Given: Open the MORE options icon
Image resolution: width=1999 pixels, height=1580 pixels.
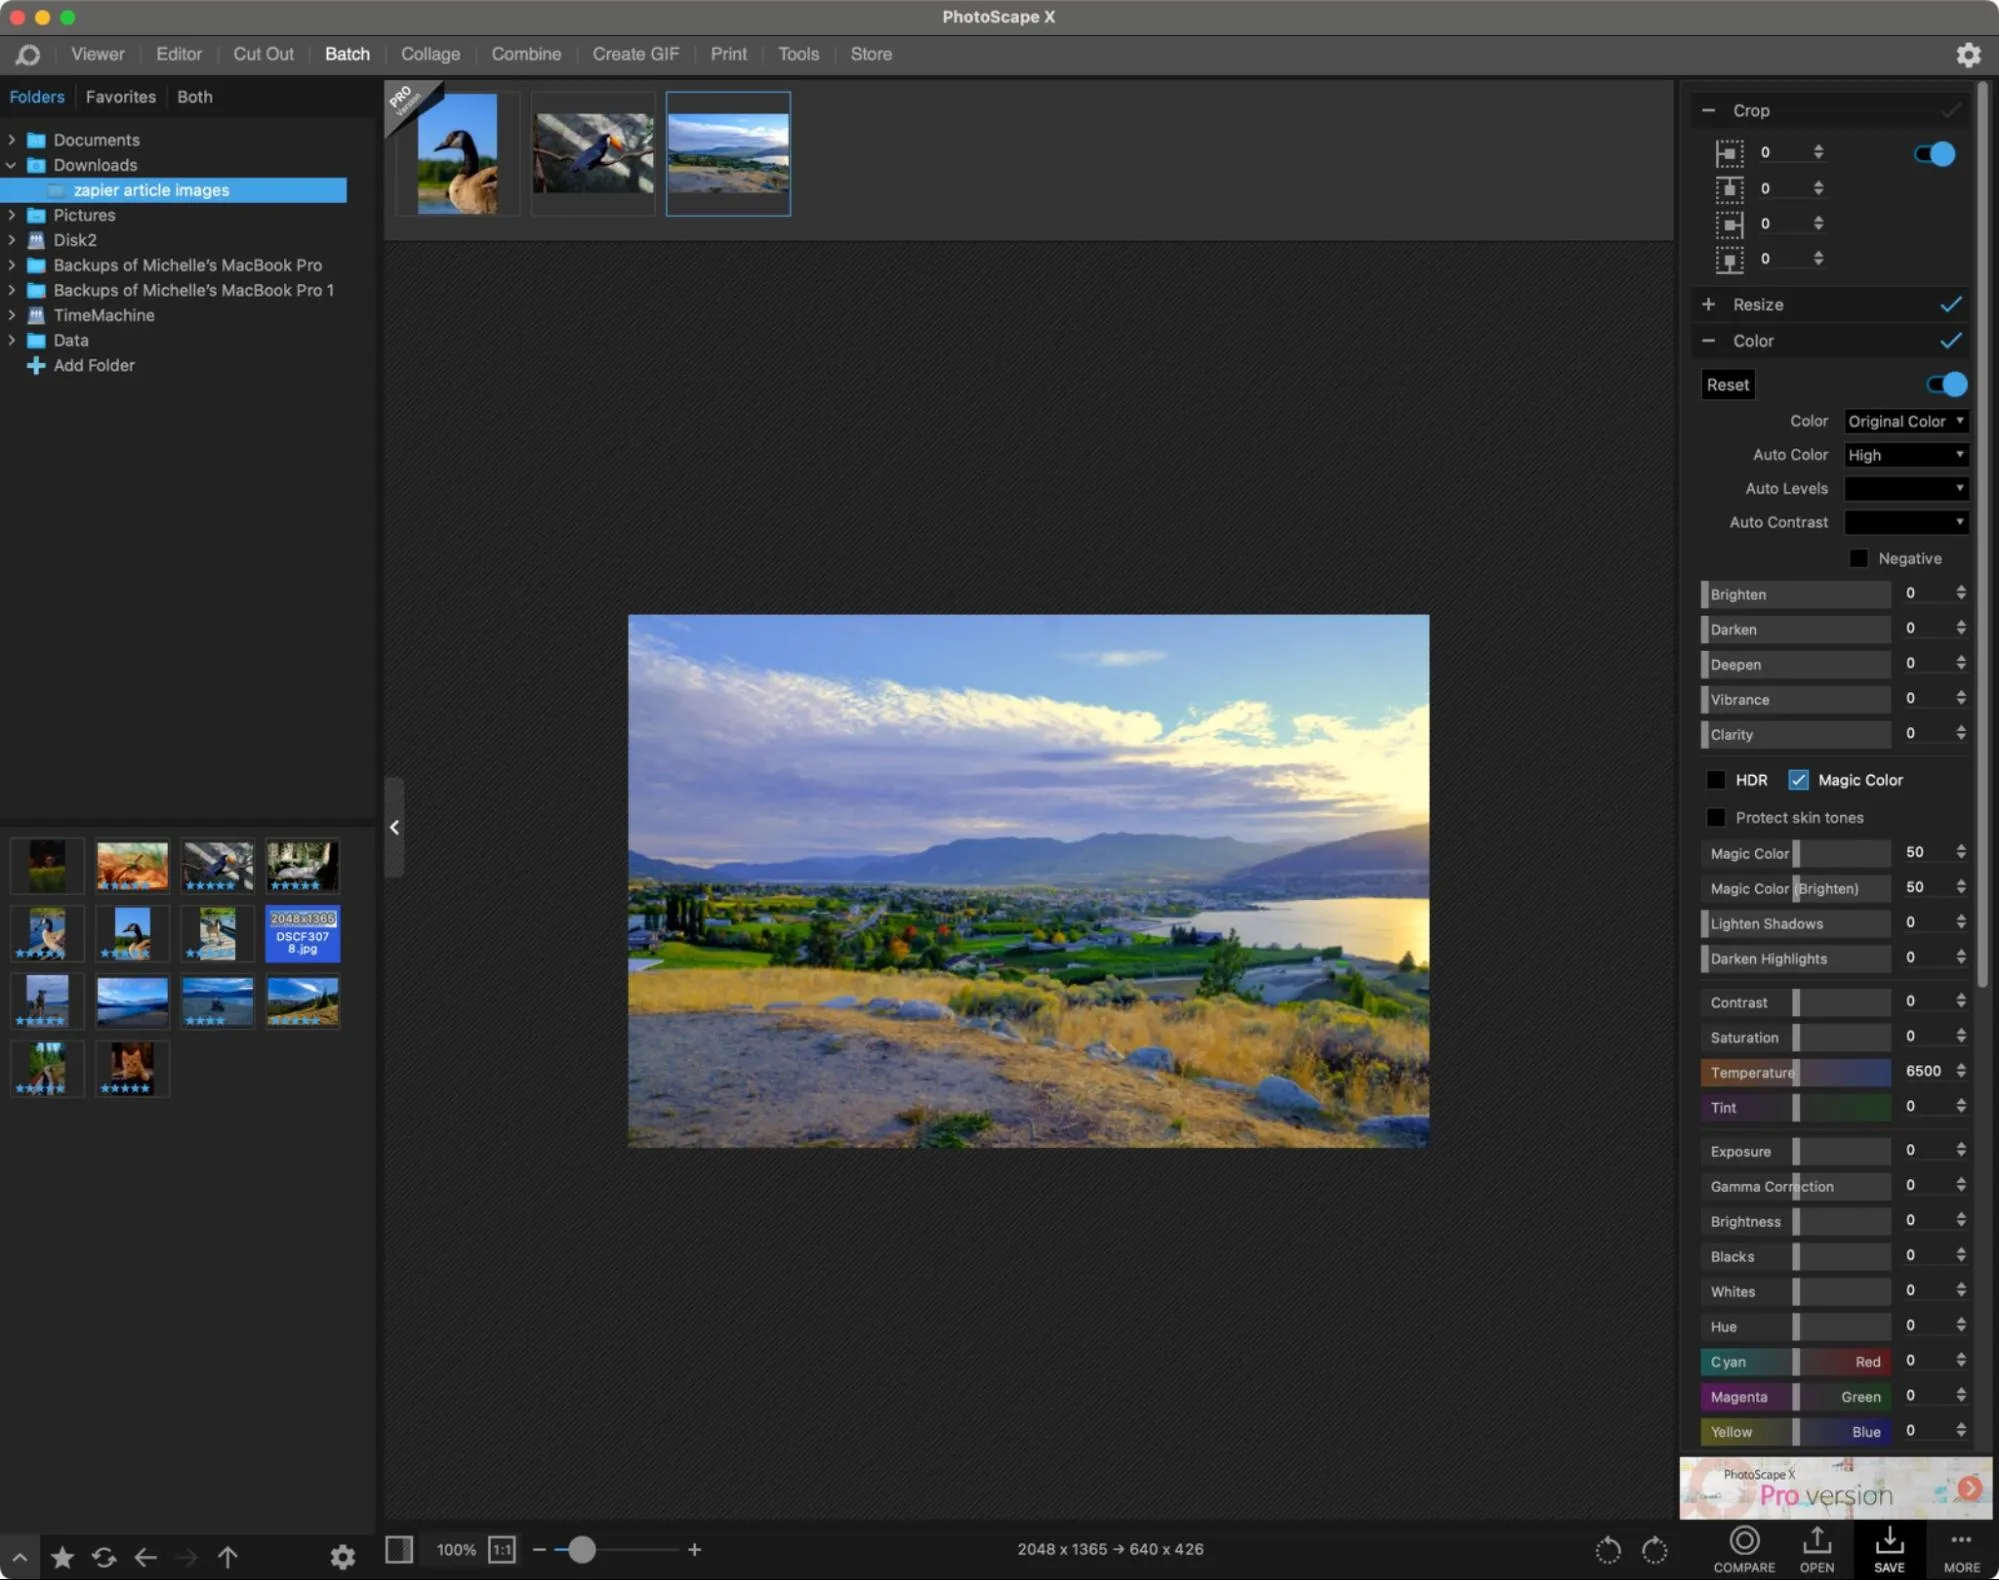Looking at the screenshot, I should click(1959, 1549).
